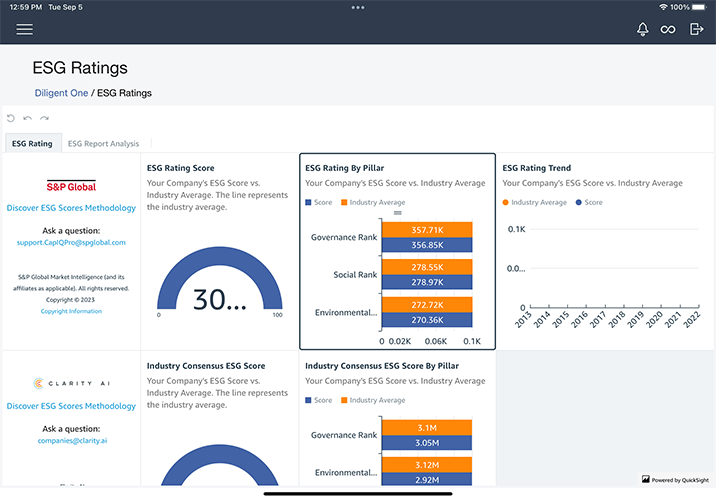
Task: Click the reset dashboard icon
Action: tap(11, 118)
